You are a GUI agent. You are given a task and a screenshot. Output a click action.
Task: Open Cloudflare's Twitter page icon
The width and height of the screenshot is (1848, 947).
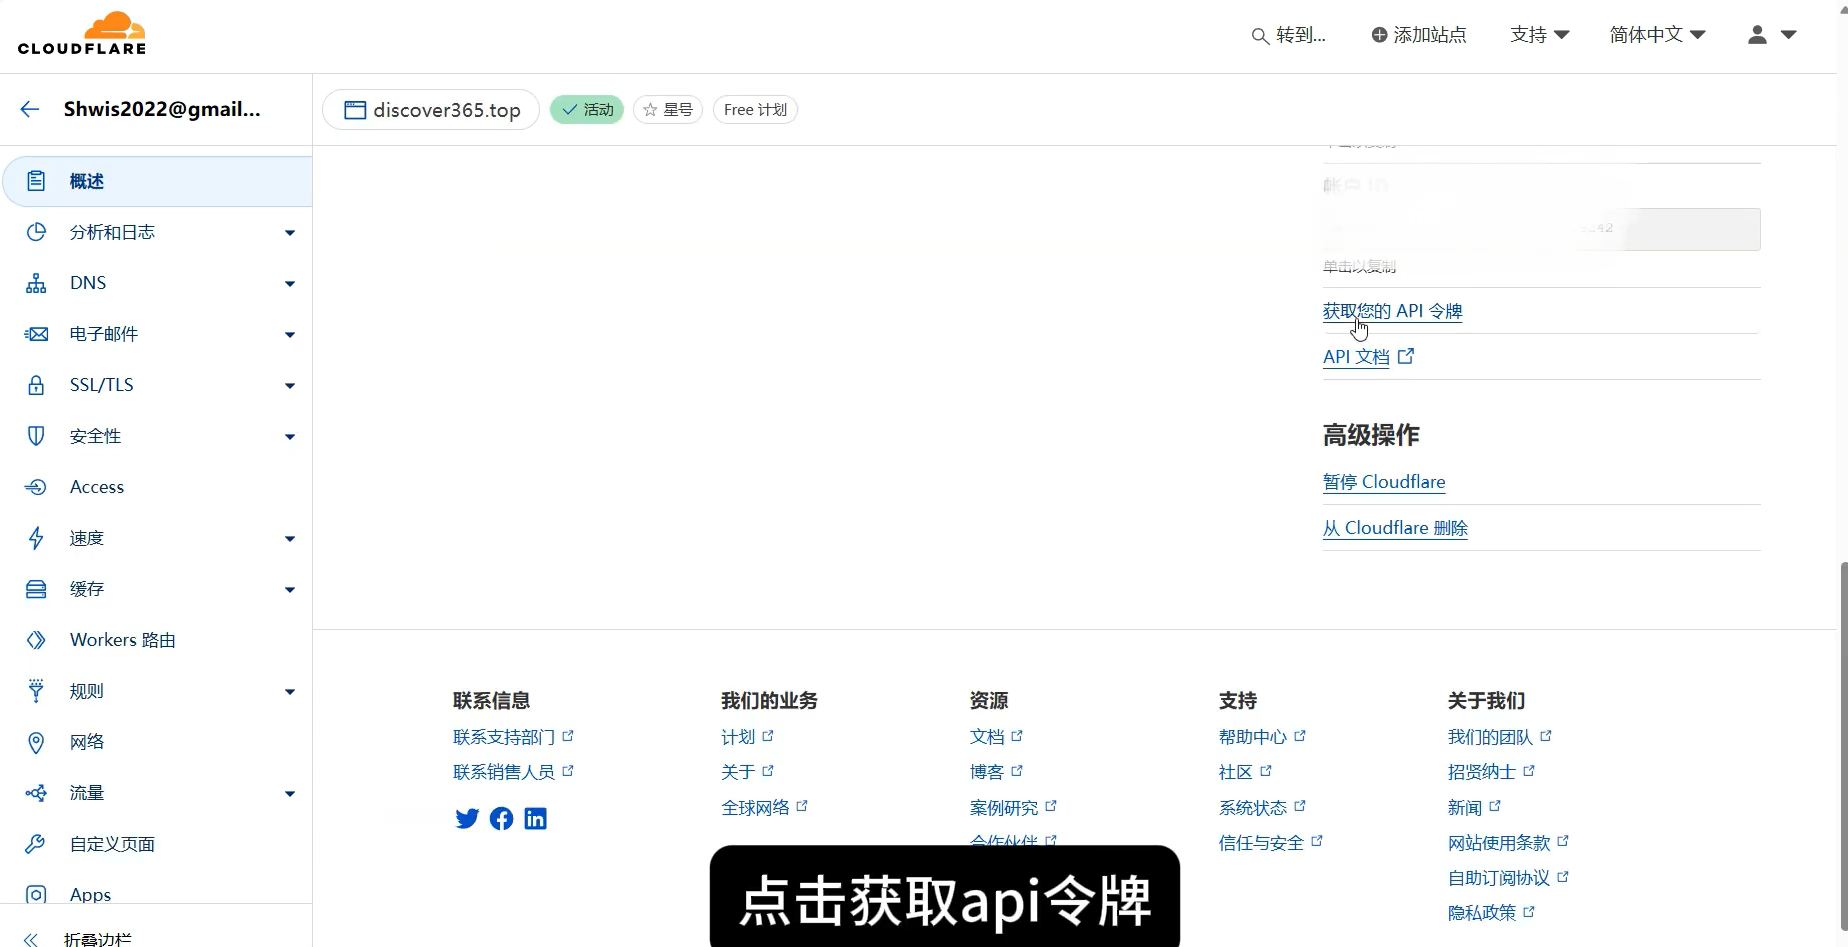467,819
